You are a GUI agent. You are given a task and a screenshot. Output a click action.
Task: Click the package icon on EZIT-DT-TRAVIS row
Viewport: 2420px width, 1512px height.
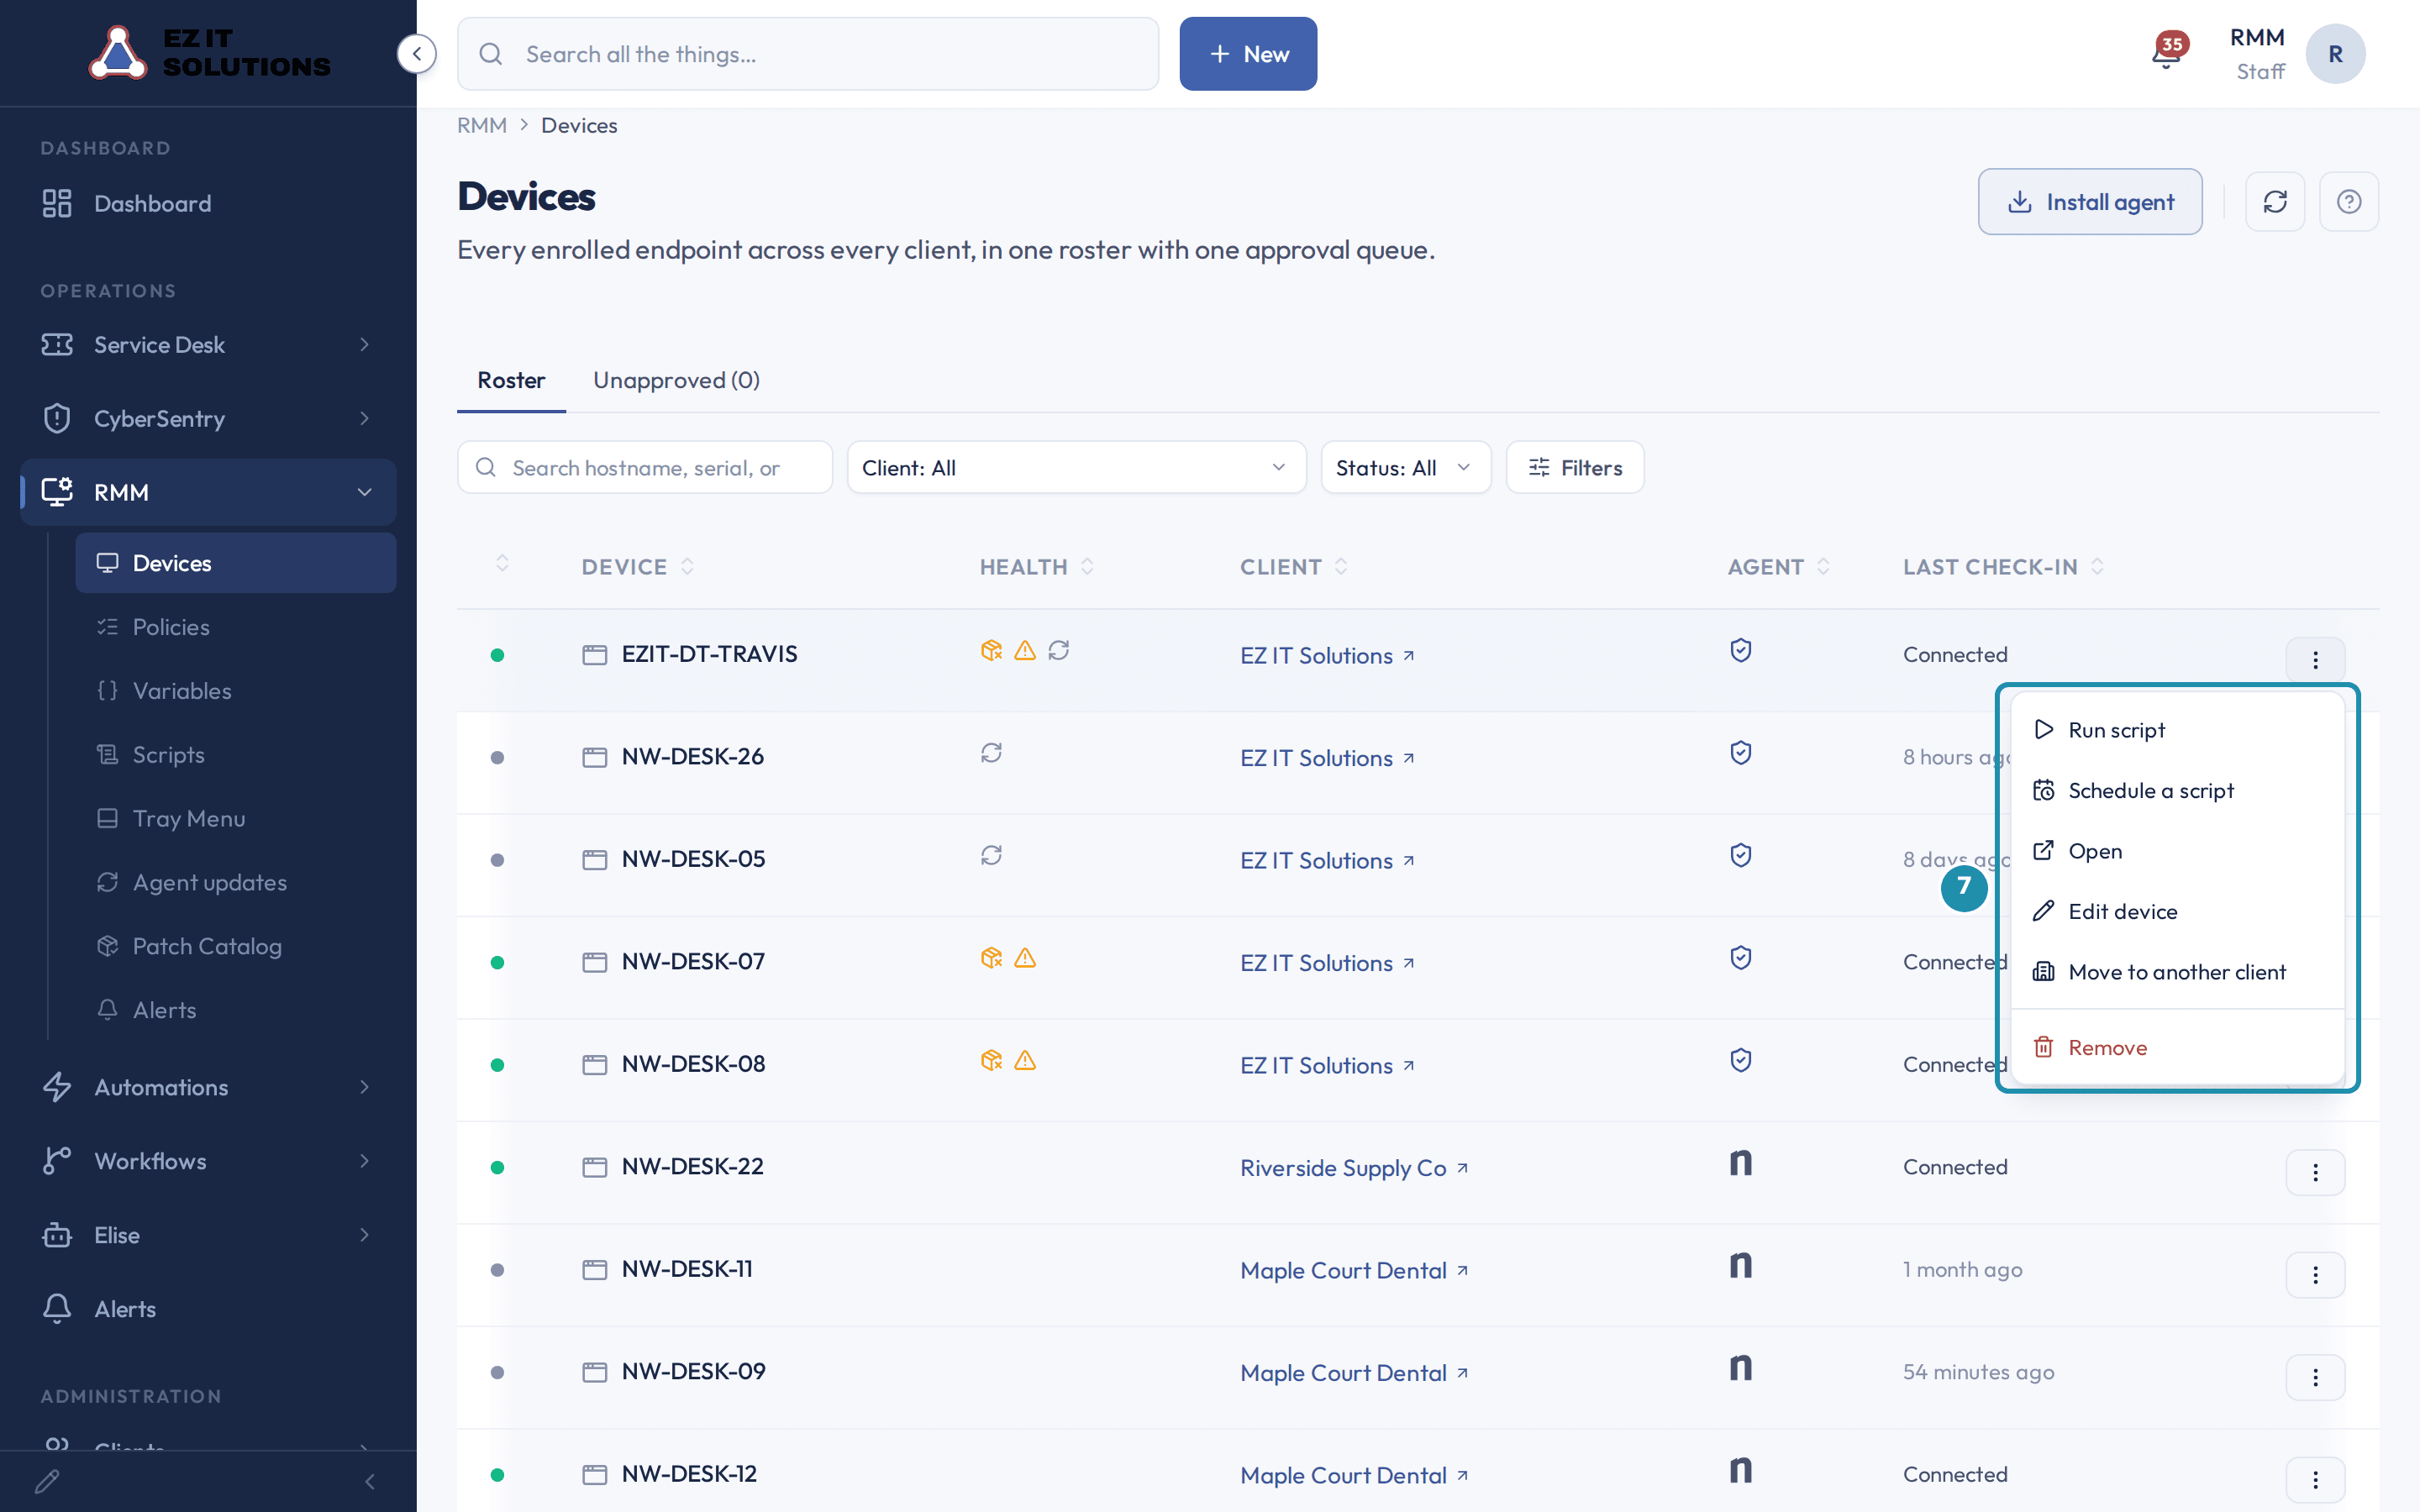click(991, 651)
